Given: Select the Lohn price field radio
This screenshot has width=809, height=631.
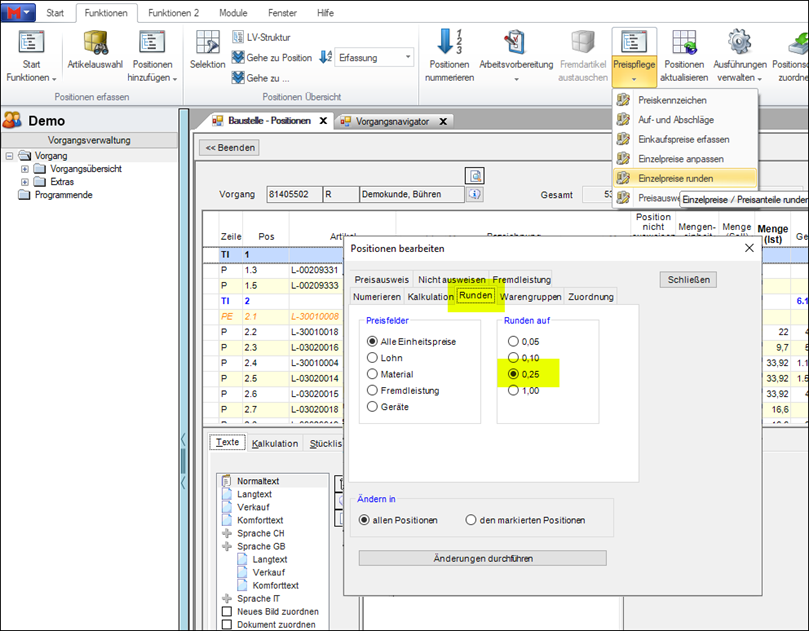Looking at the screenshot, I should 374,357.
